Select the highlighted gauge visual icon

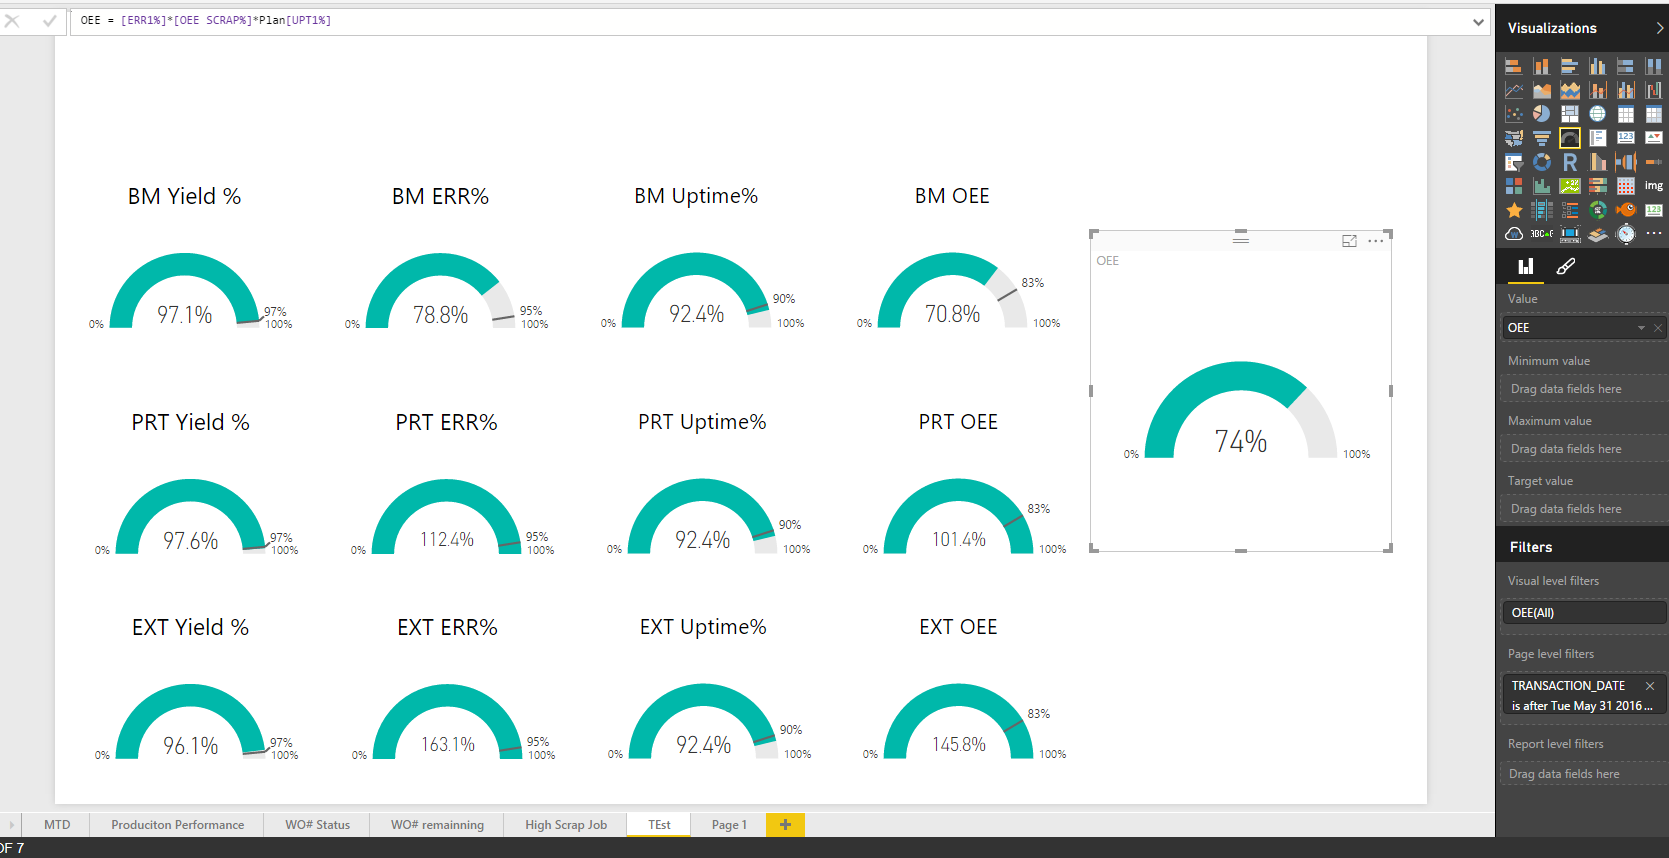[1570, 138]
